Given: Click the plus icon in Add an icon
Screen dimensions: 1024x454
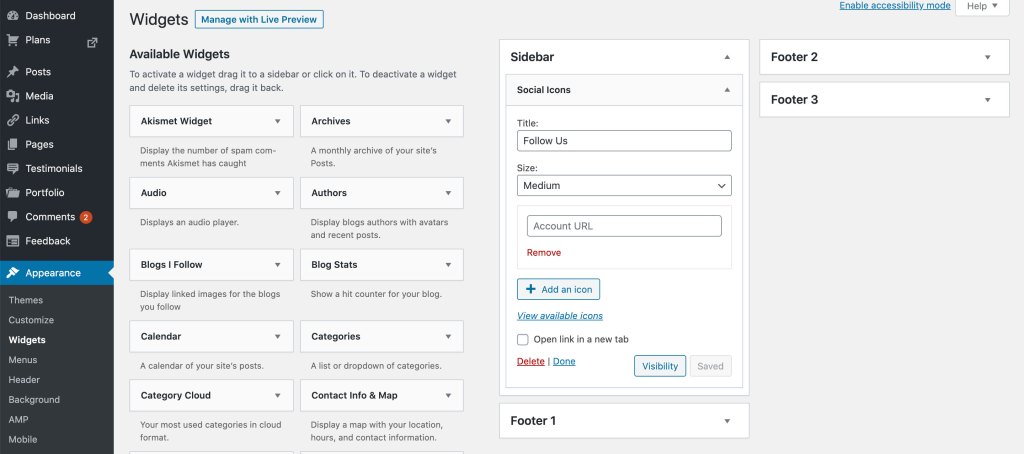Looking at the screenshot, I should click(530, 289).
